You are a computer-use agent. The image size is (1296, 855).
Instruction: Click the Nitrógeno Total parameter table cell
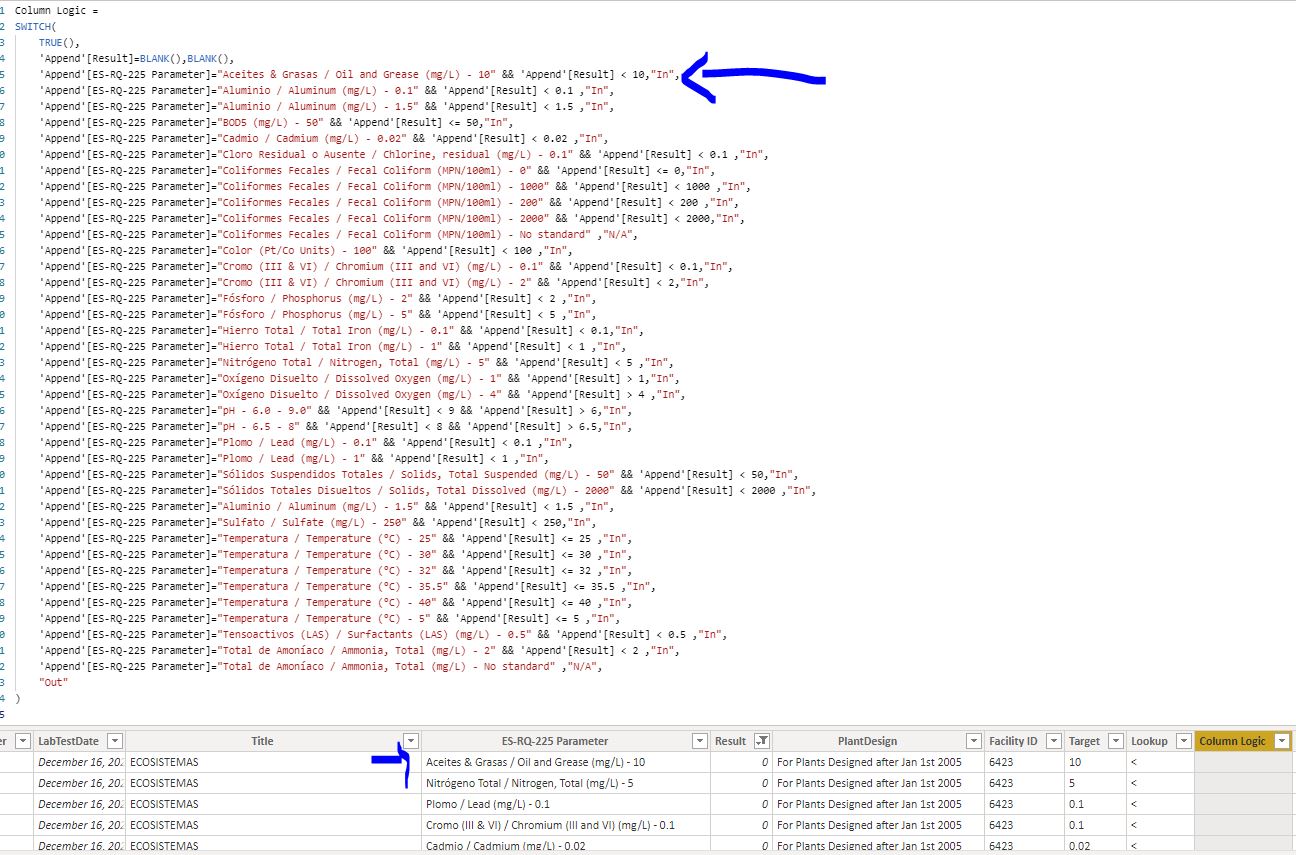pyautogui.click(x=566, y=783)
